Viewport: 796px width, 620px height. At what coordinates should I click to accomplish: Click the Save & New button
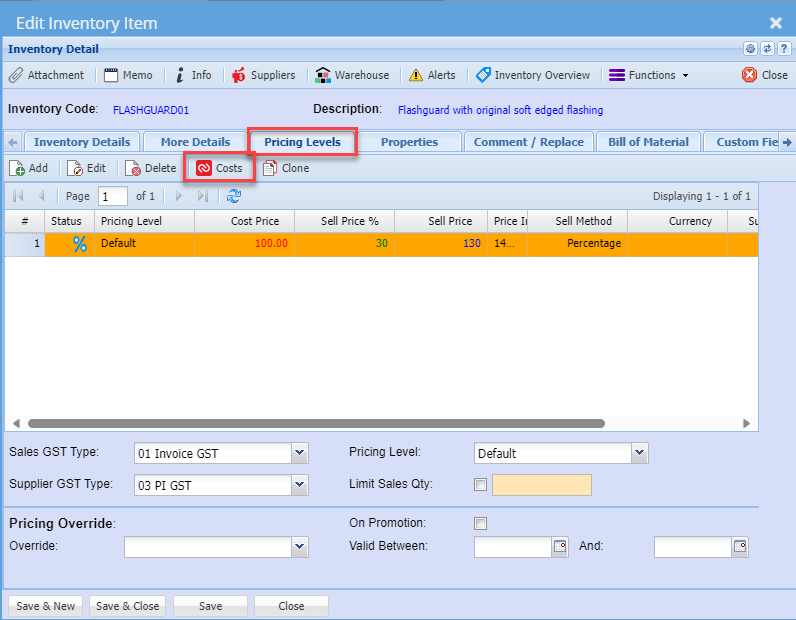(45, 606)
